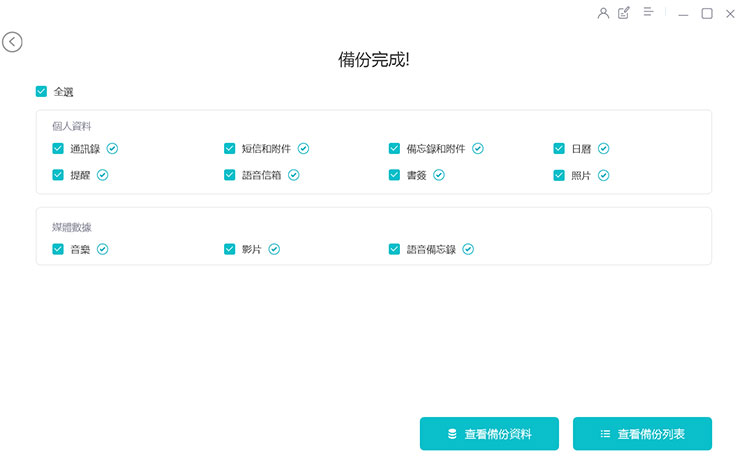Click the 備份完成! title text
The height and width of the screenshot is (462, 740).
click(x=374, y=60)
